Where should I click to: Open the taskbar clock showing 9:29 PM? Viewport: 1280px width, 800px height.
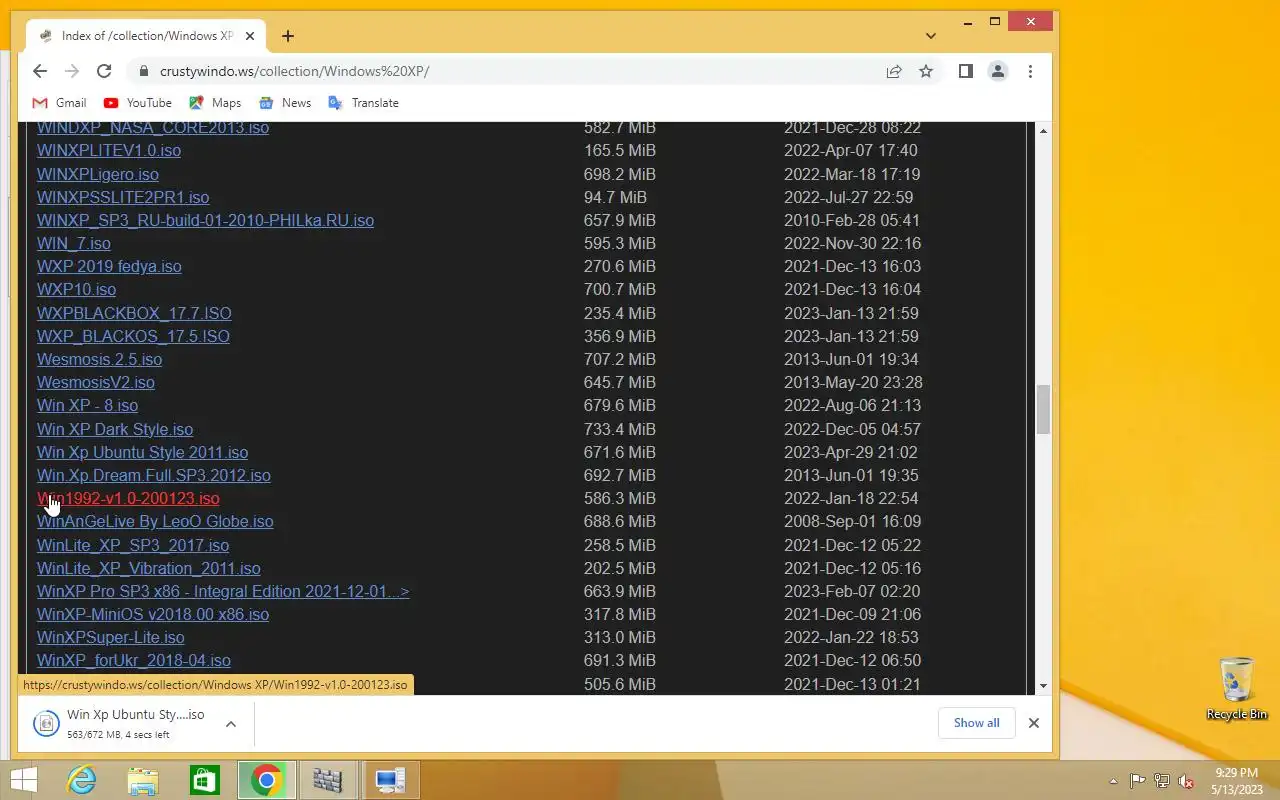pyautogui.click(x=1236, y=780)
